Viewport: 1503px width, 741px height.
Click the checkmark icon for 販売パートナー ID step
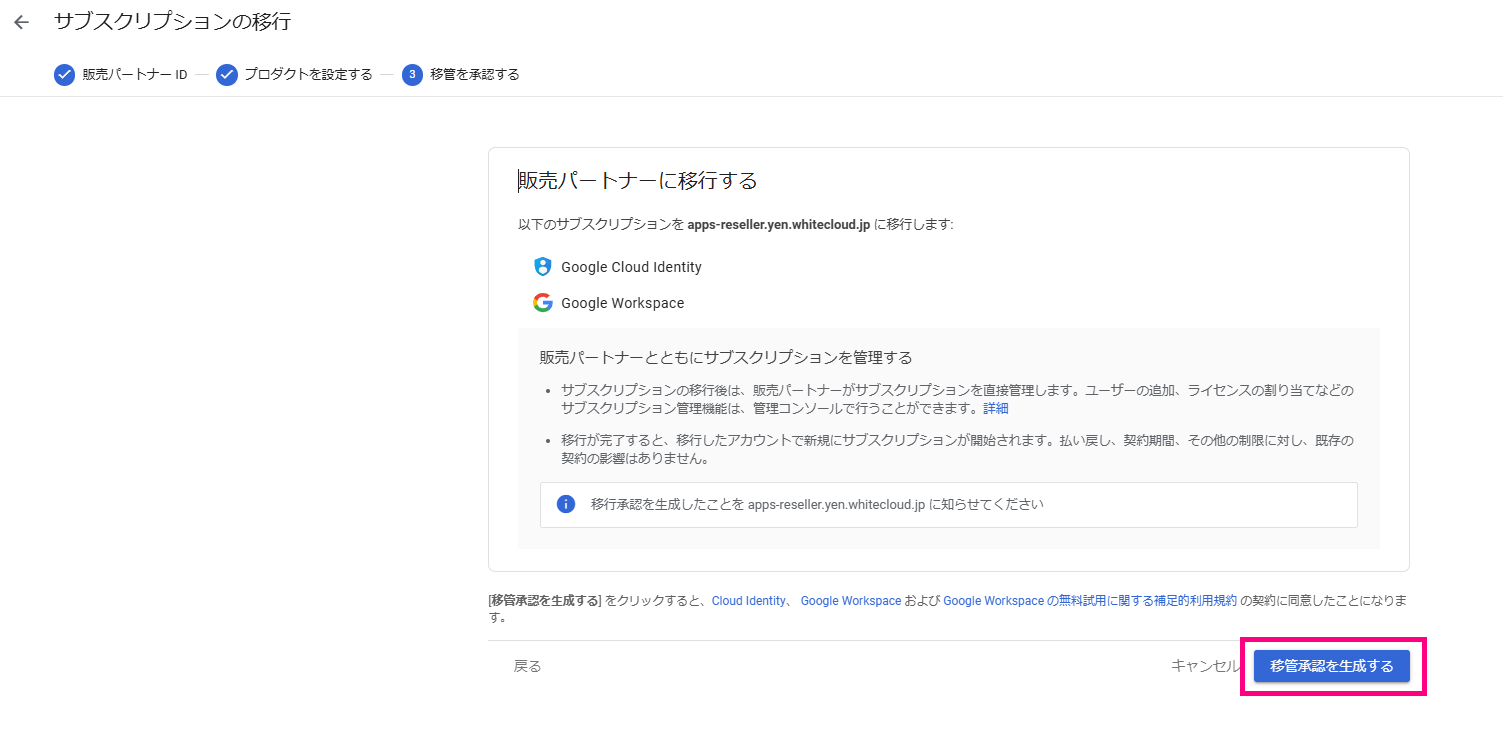[64, 75]
